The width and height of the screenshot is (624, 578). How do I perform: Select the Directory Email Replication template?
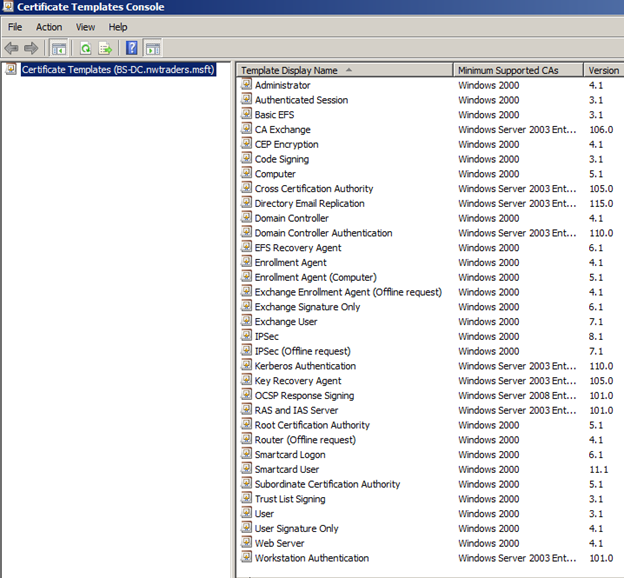[310, 203]
